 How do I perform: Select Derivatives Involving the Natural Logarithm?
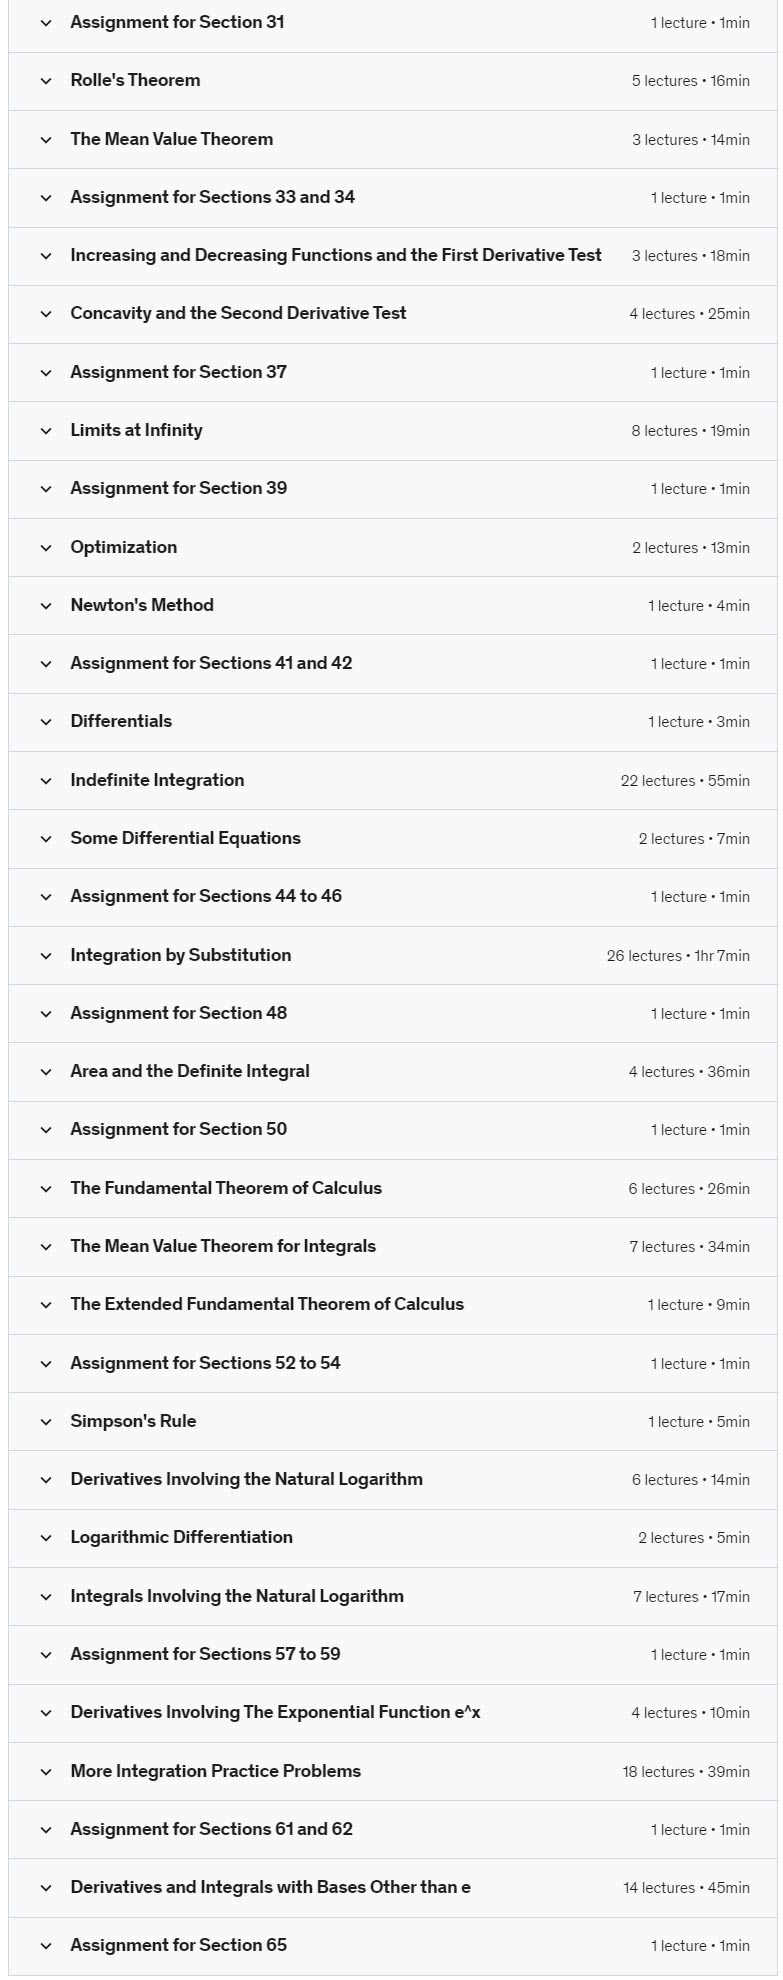point(246,1479)
